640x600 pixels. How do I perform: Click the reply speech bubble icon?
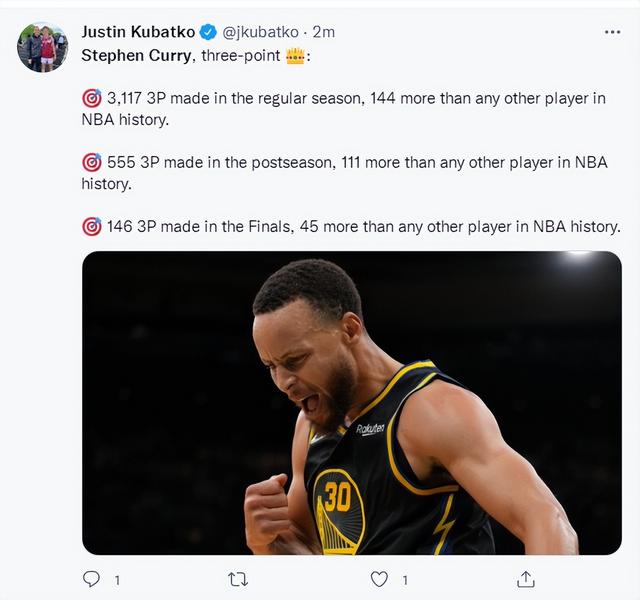91,579
